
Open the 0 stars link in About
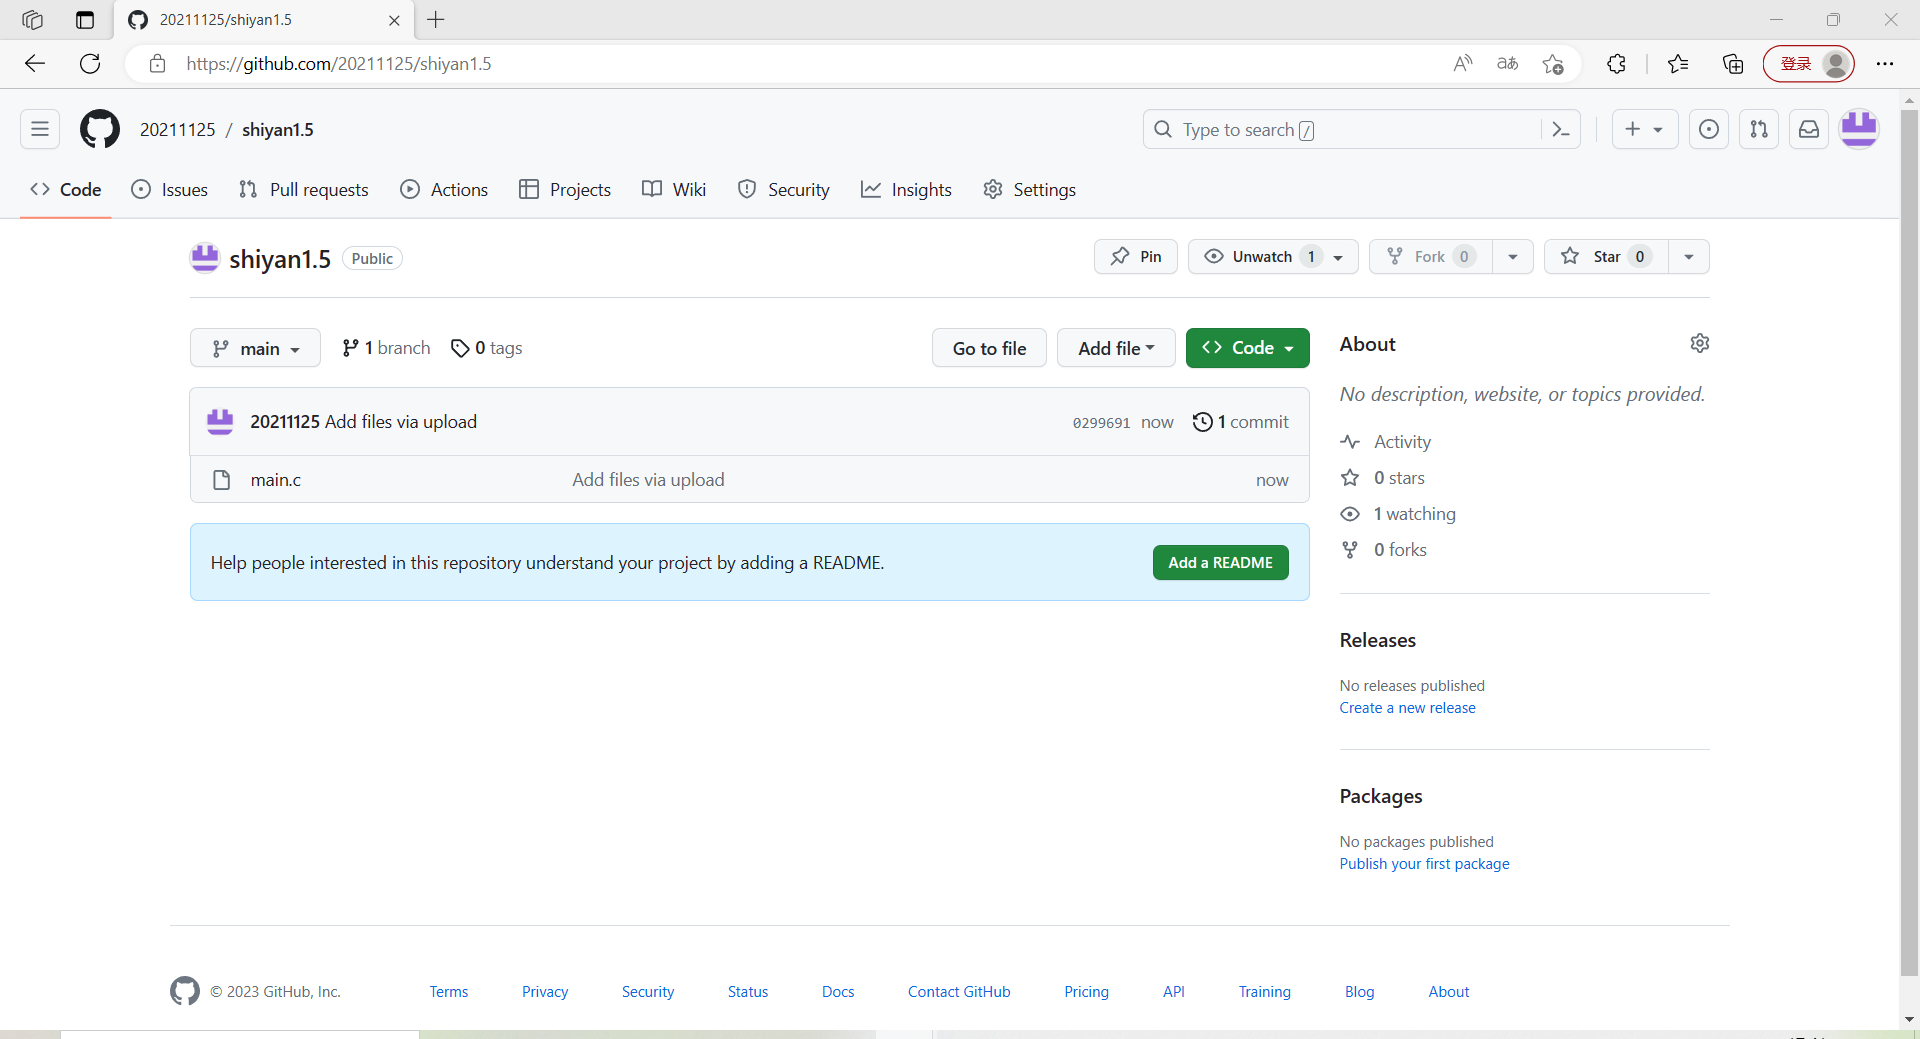point(1382,478)
